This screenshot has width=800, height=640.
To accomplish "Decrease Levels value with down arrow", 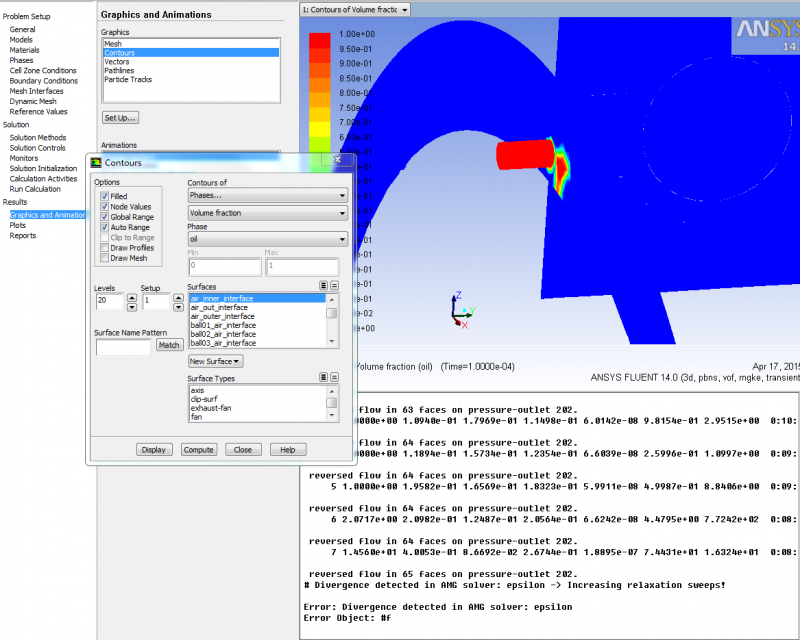I will (132, 307).
